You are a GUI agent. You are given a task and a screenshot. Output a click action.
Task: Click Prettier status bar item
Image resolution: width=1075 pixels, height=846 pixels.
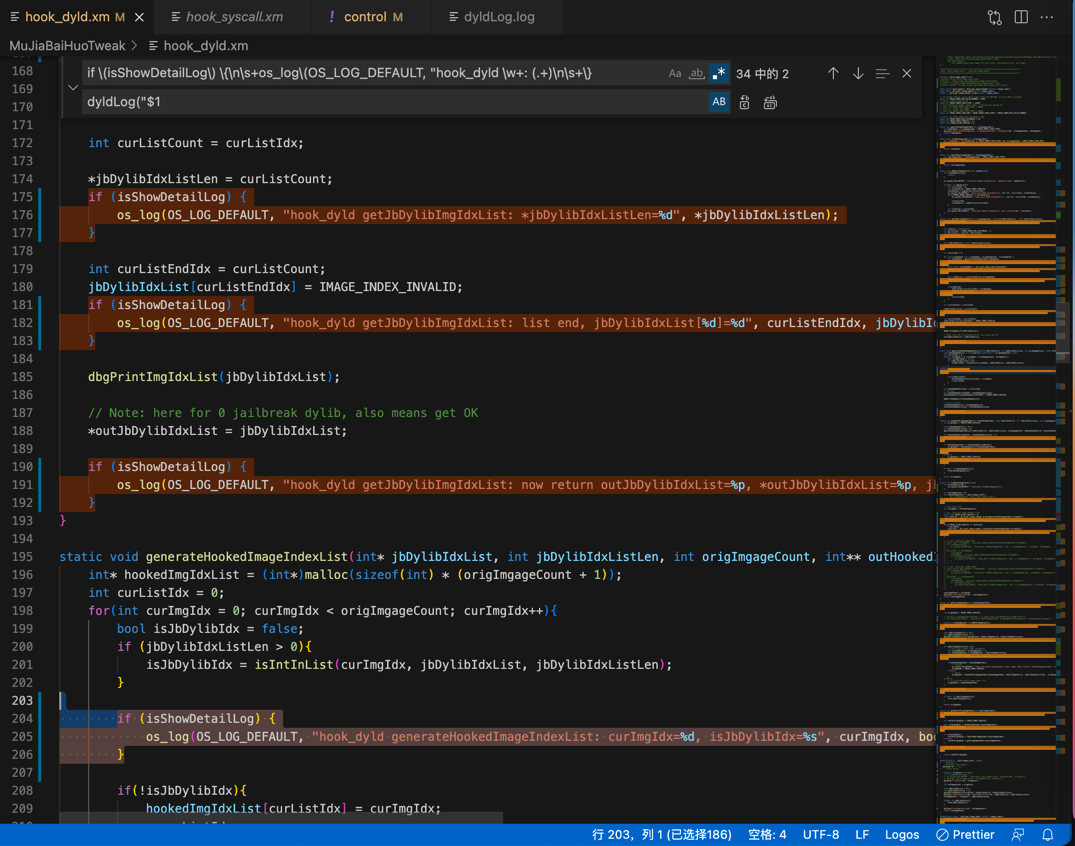965,834
